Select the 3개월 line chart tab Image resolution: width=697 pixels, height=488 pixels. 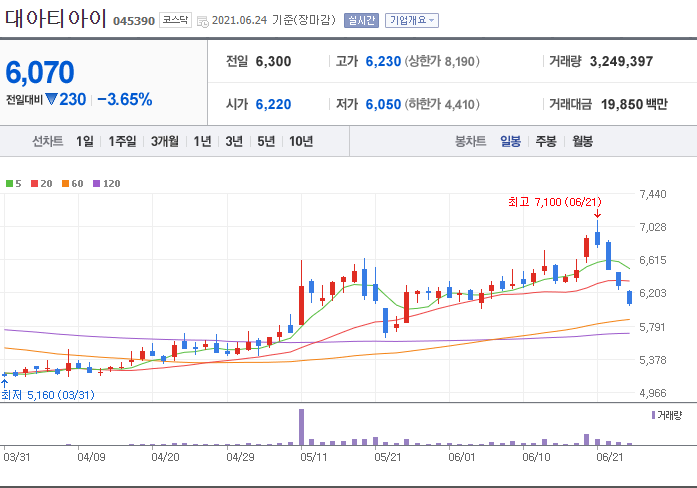point(164,141)
